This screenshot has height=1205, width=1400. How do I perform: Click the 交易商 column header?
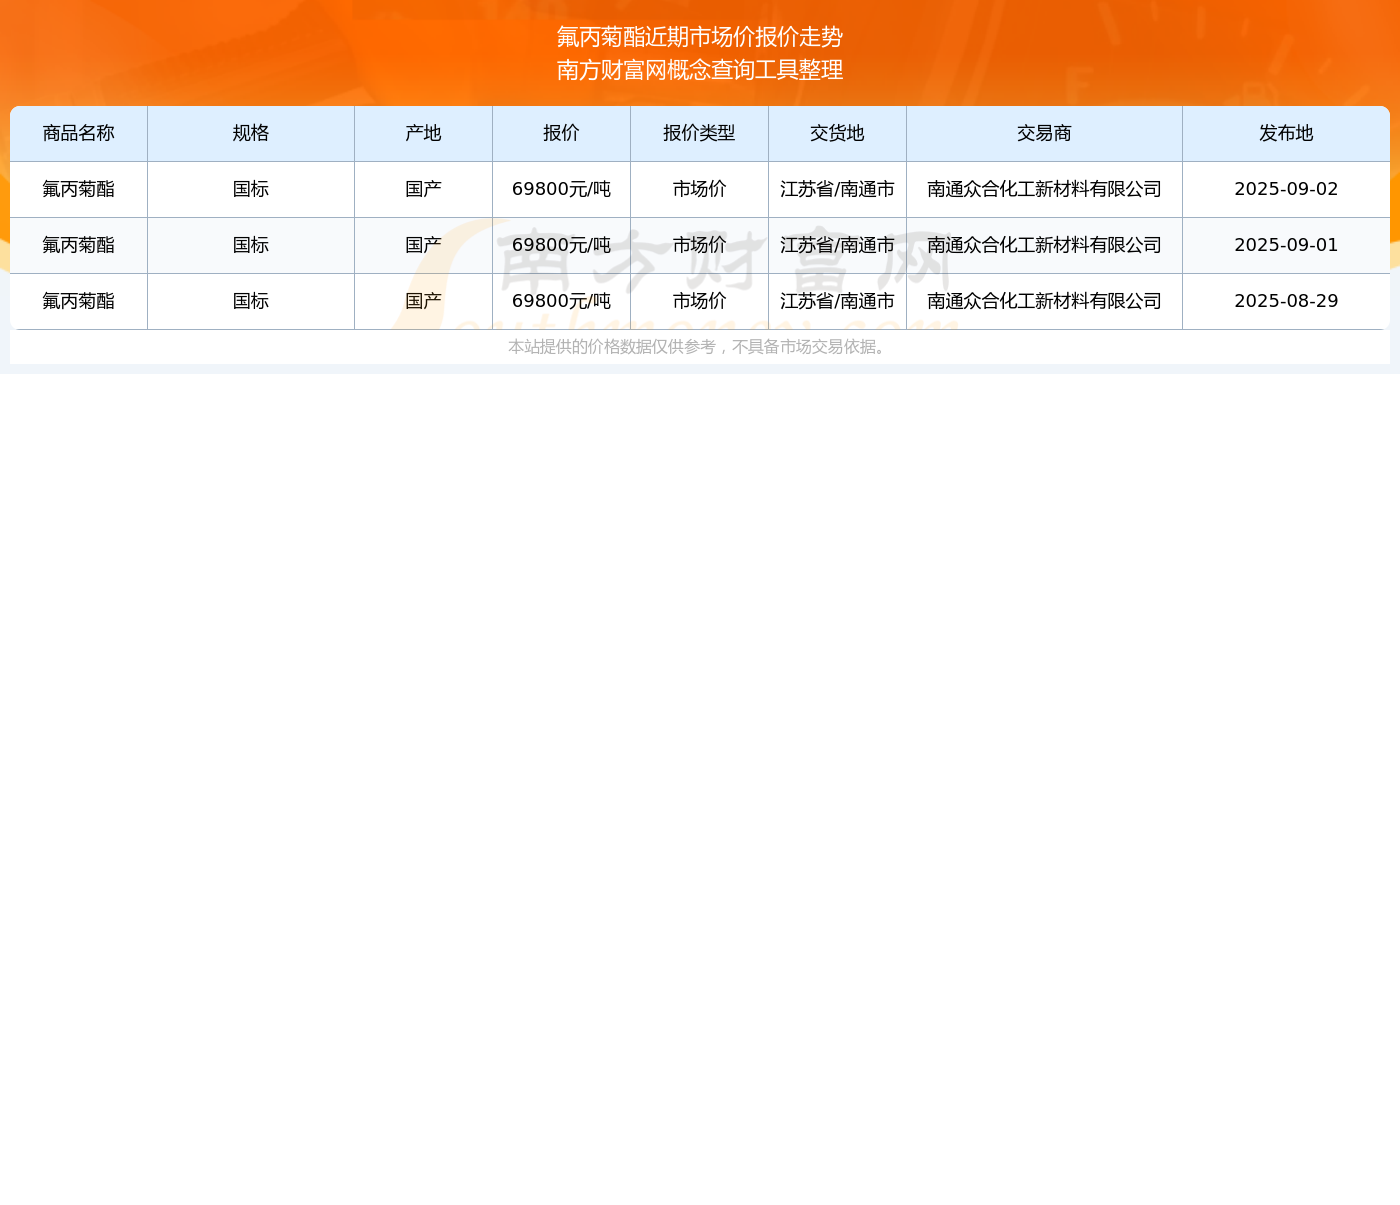coord(1045,133)
